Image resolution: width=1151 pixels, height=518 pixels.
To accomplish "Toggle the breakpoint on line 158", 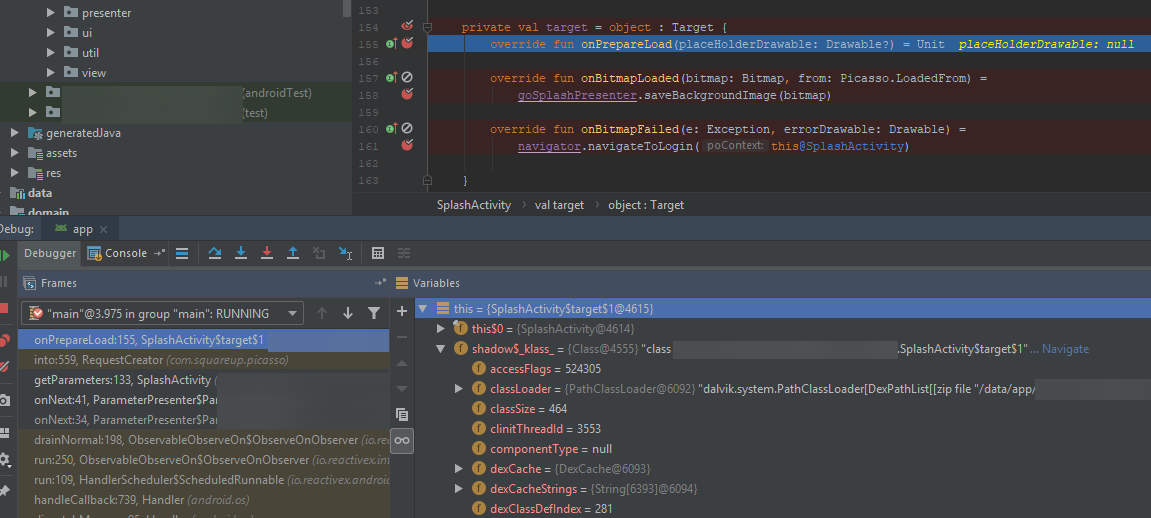I will (x=407, y=94).
